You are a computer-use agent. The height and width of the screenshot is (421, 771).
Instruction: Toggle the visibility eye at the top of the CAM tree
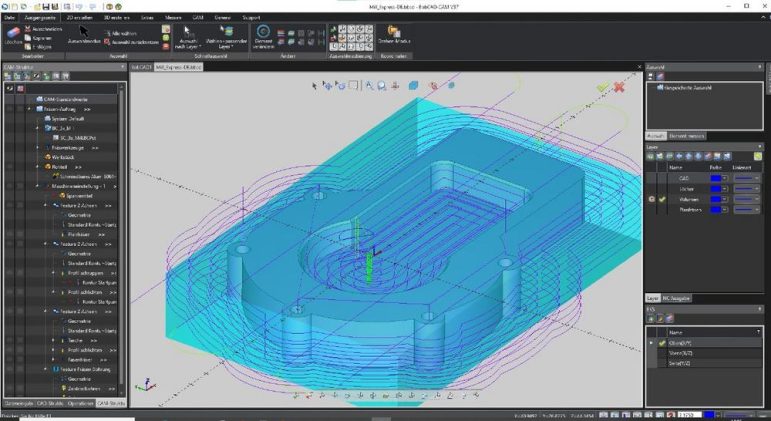(9, 87)
